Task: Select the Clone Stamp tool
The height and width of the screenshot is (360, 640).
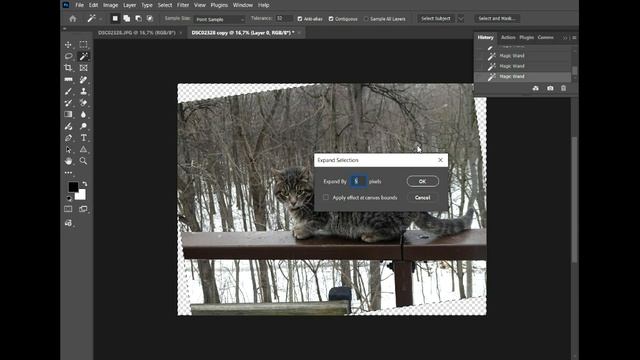Action: click(x=83, y=91)
